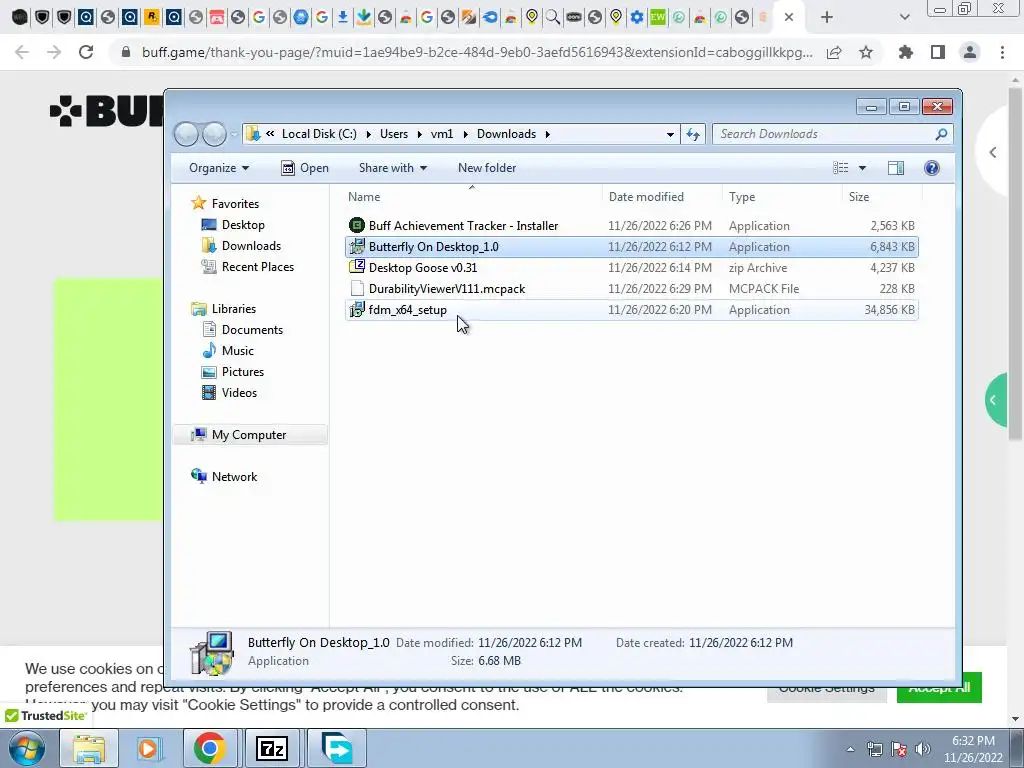Click DurabilityViewerV111 blank file icon
Screen dimensions: 1024x768
[357, 289]
